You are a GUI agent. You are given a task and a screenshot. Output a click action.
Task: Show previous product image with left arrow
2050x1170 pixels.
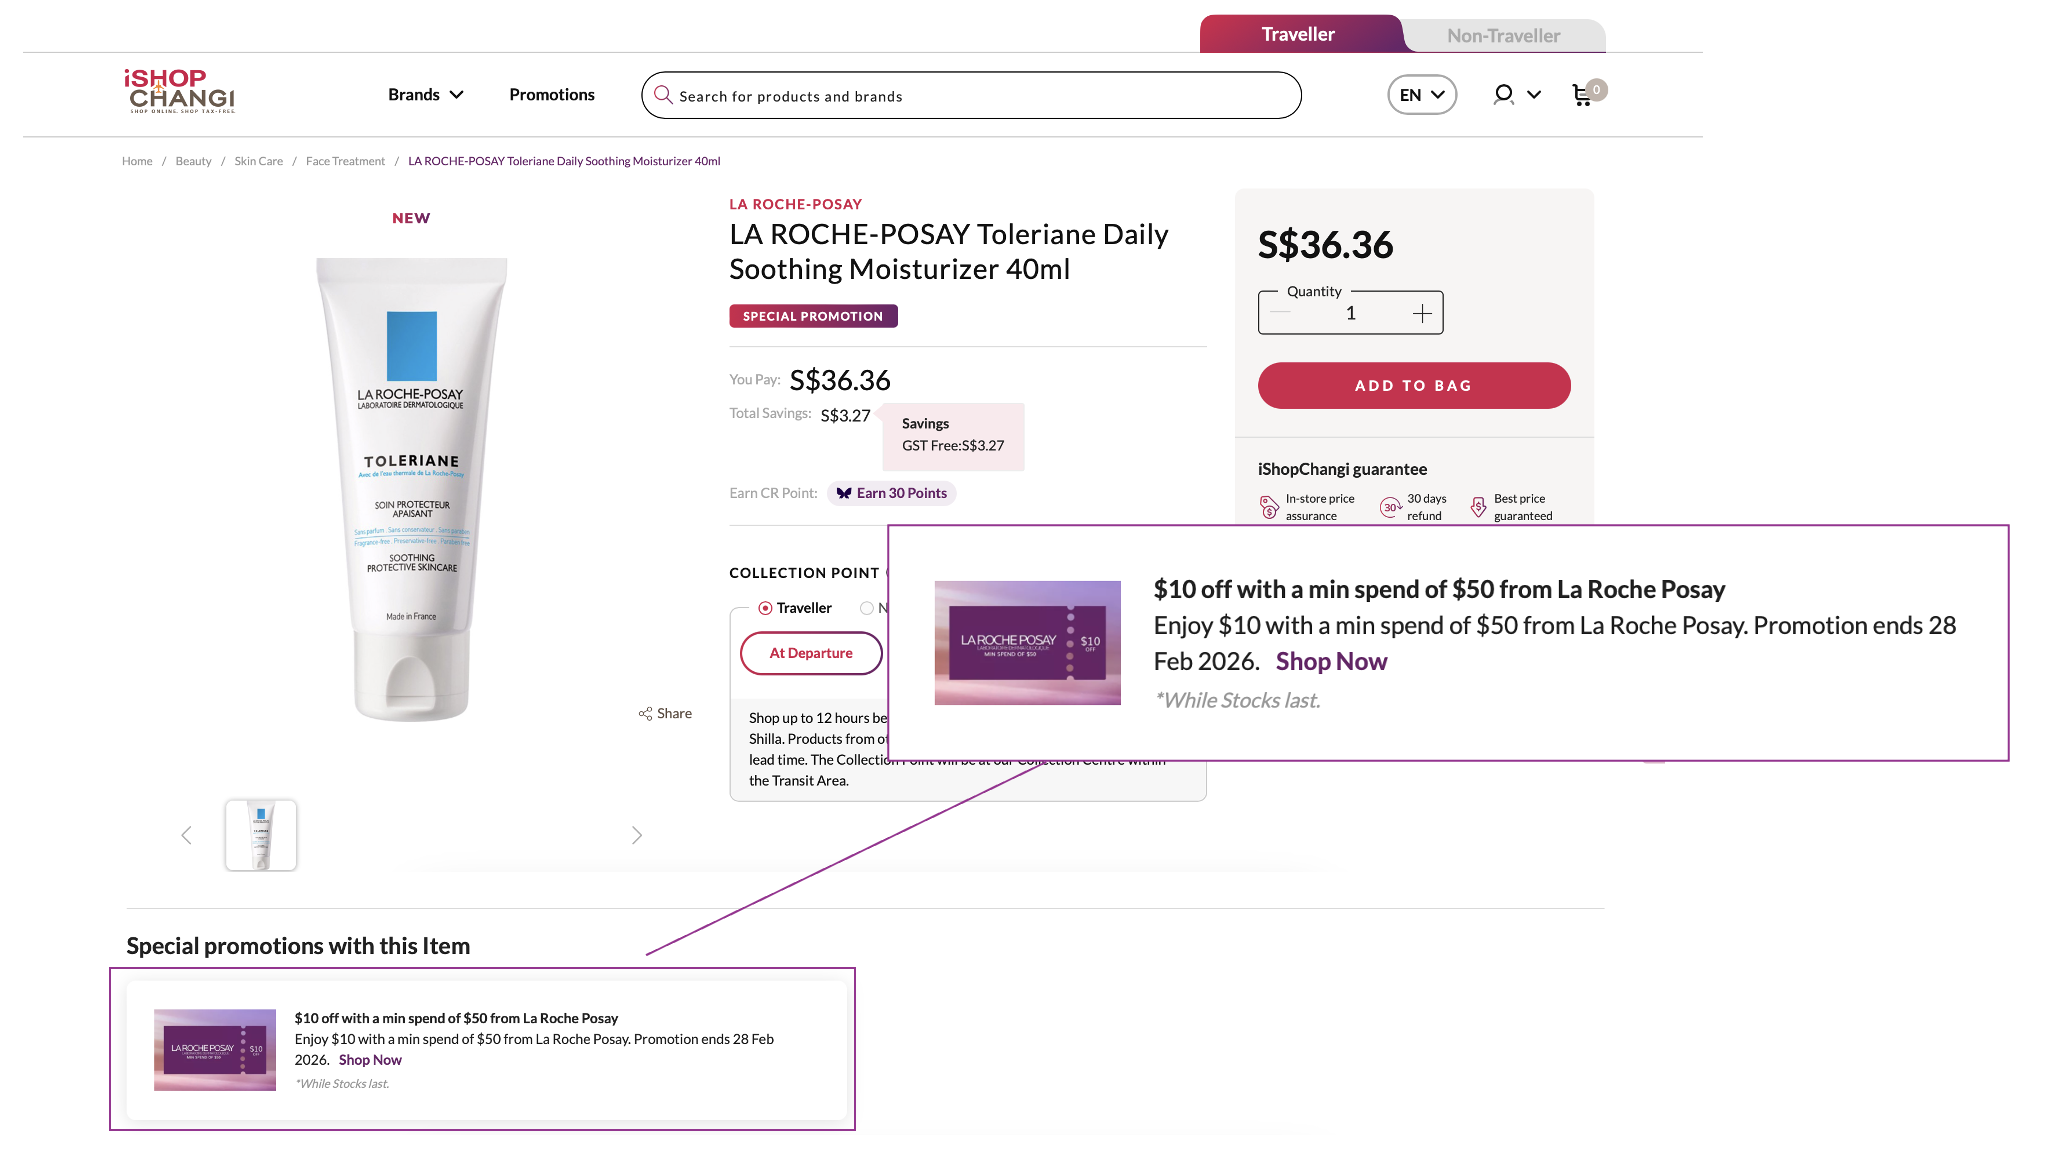(186, 836)
